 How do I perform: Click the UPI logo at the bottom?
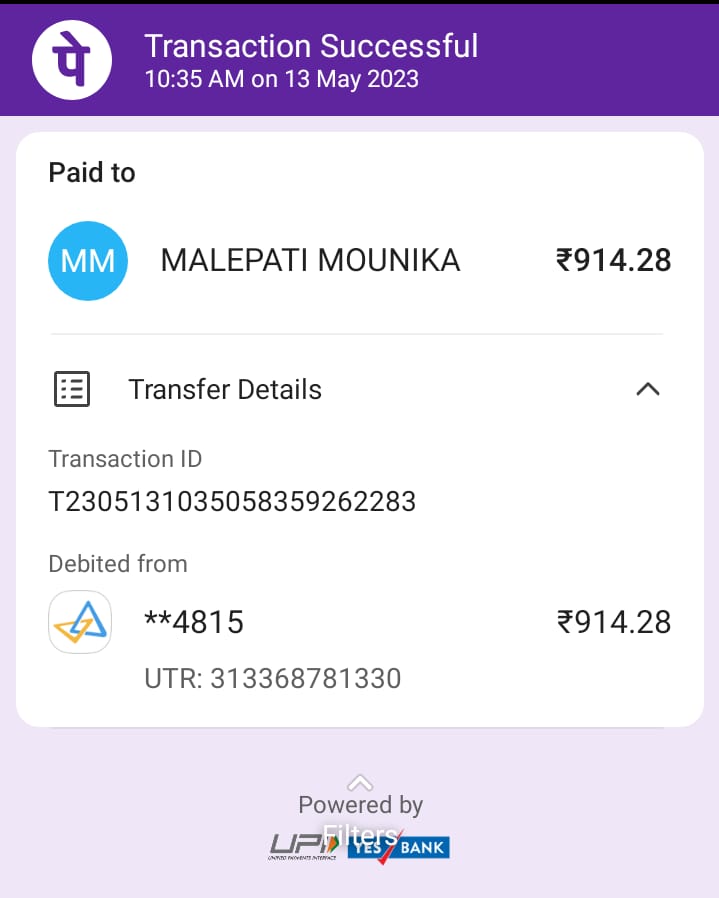295,846
